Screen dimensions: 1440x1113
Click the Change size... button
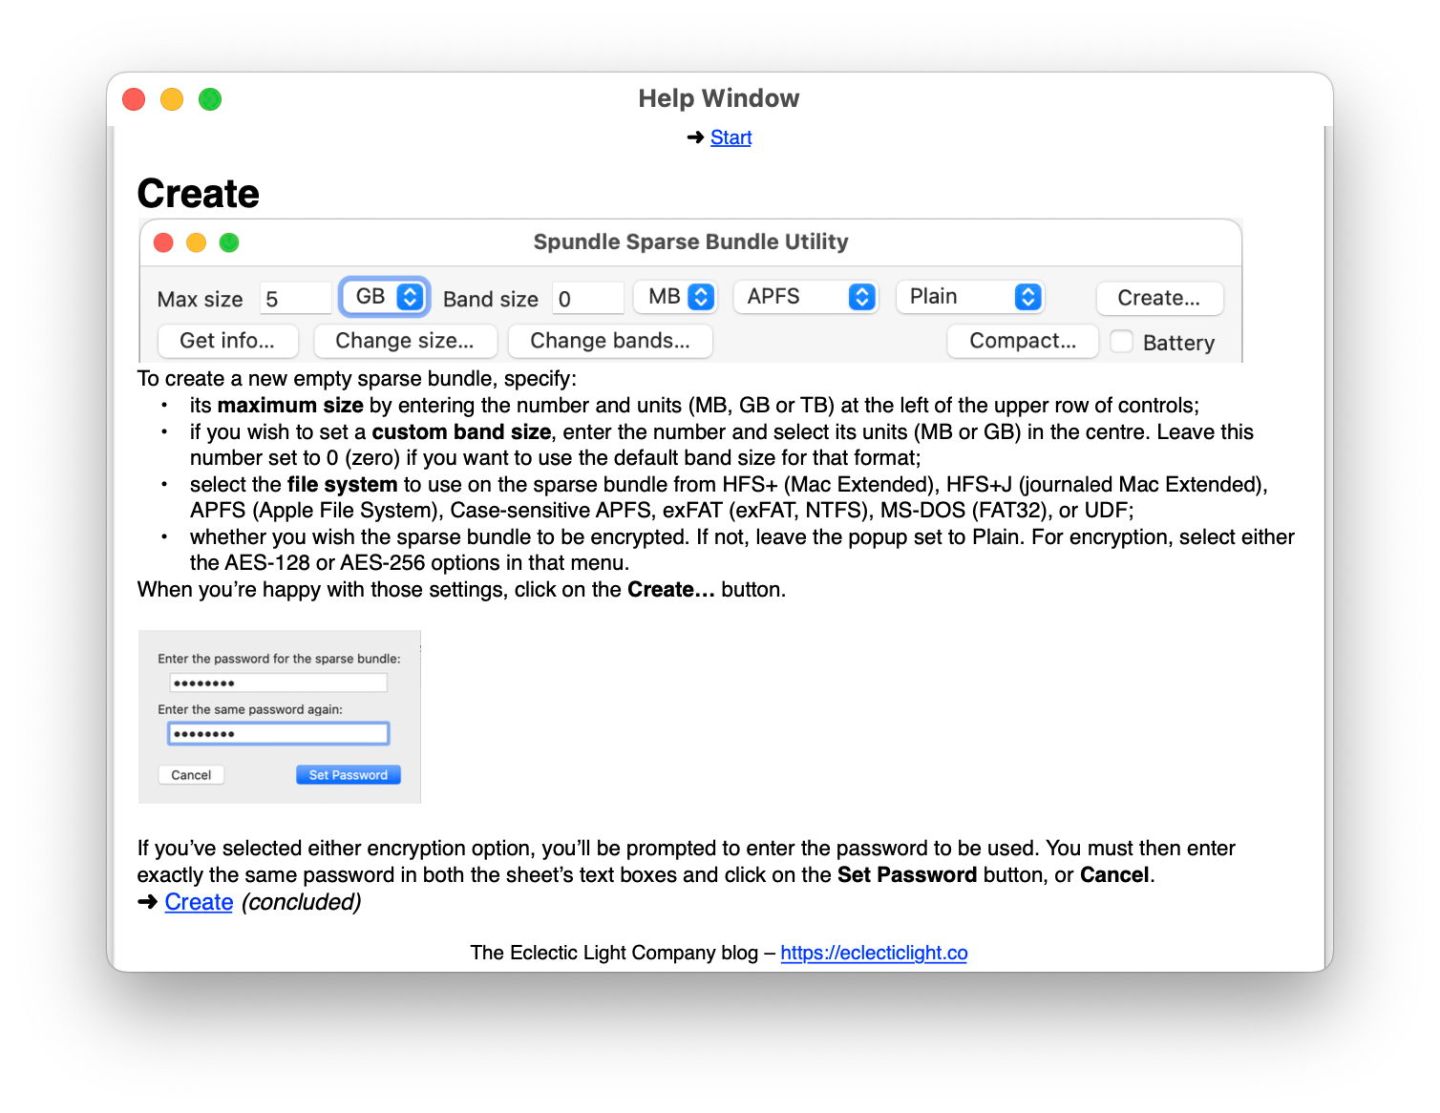[x=405, y=341]
